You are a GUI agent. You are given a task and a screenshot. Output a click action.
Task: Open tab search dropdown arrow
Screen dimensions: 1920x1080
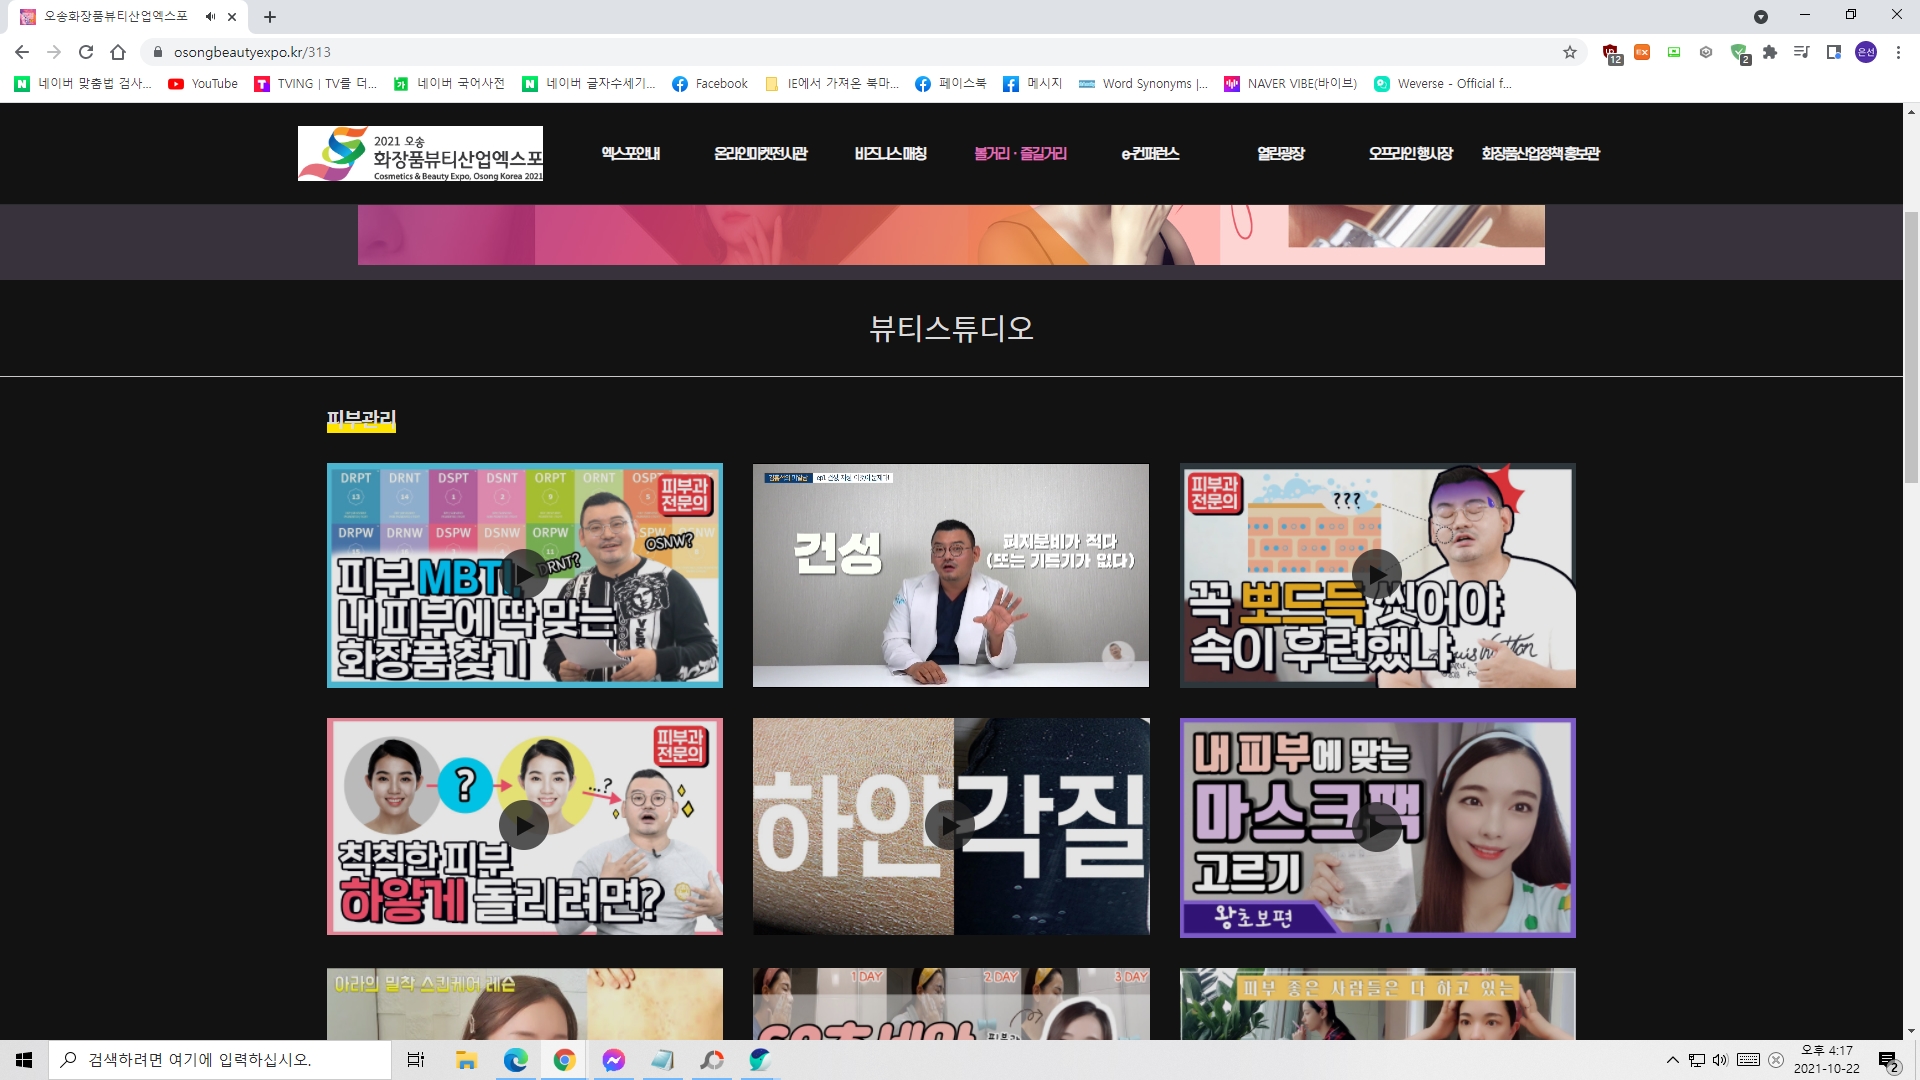(1761, 17)
